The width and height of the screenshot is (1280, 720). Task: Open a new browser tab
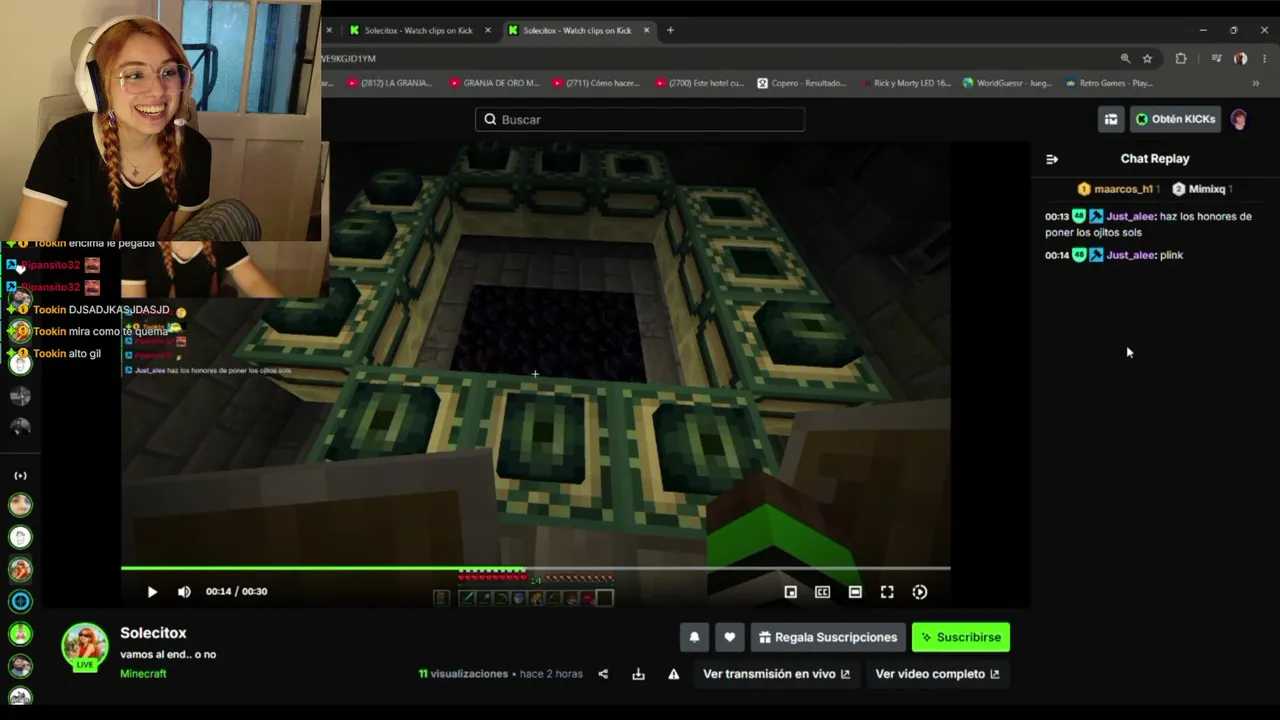[670, 30]
